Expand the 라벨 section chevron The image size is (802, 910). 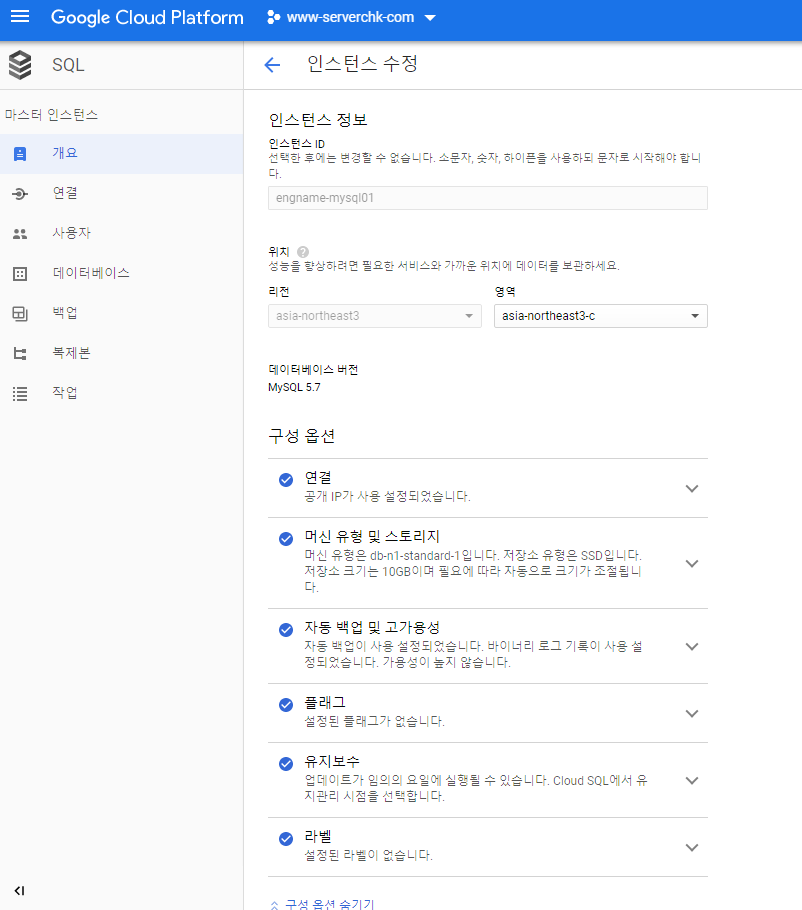[x=692, y=847]
